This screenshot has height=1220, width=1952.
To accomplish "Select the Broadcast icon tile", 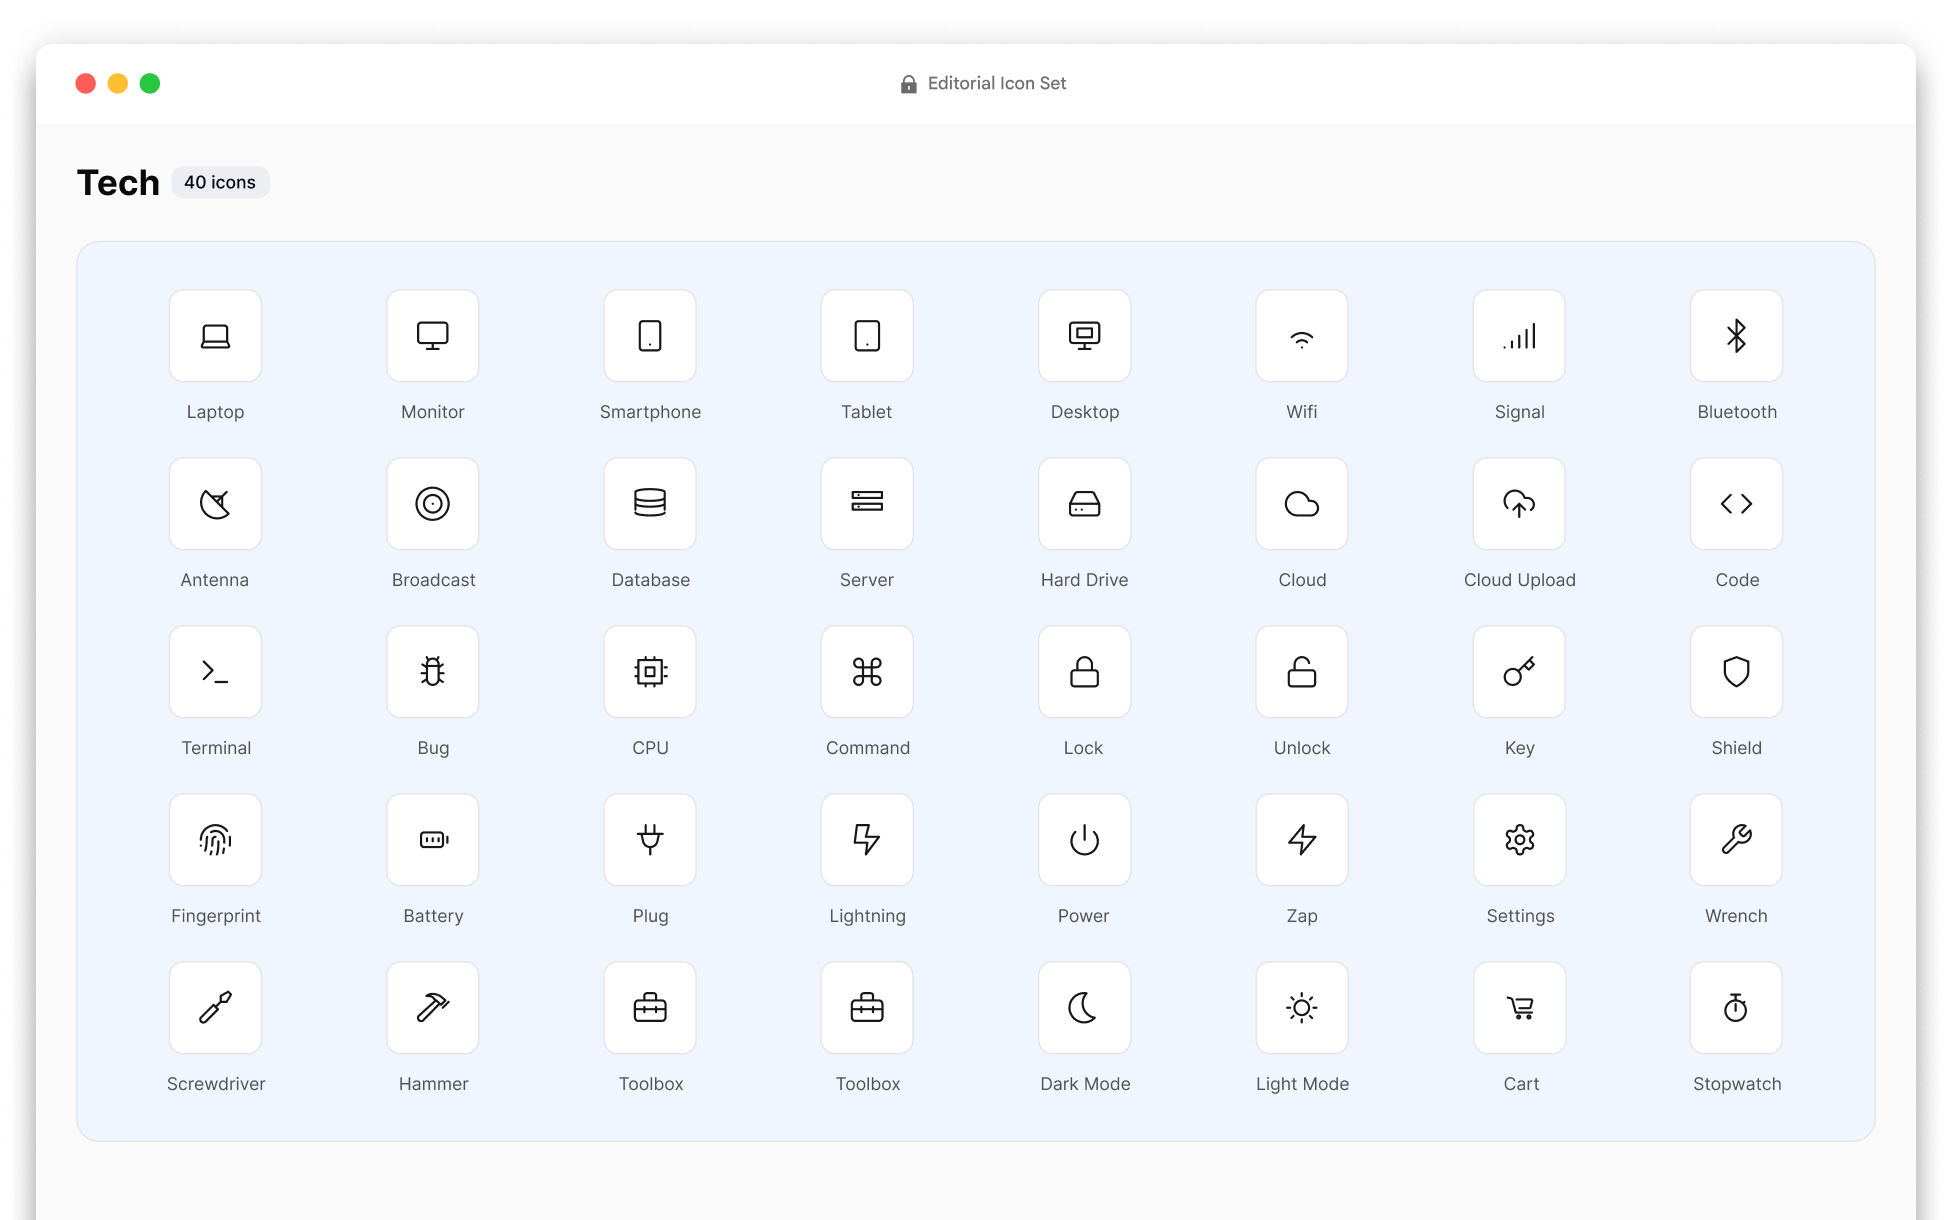I will (433, 504).
